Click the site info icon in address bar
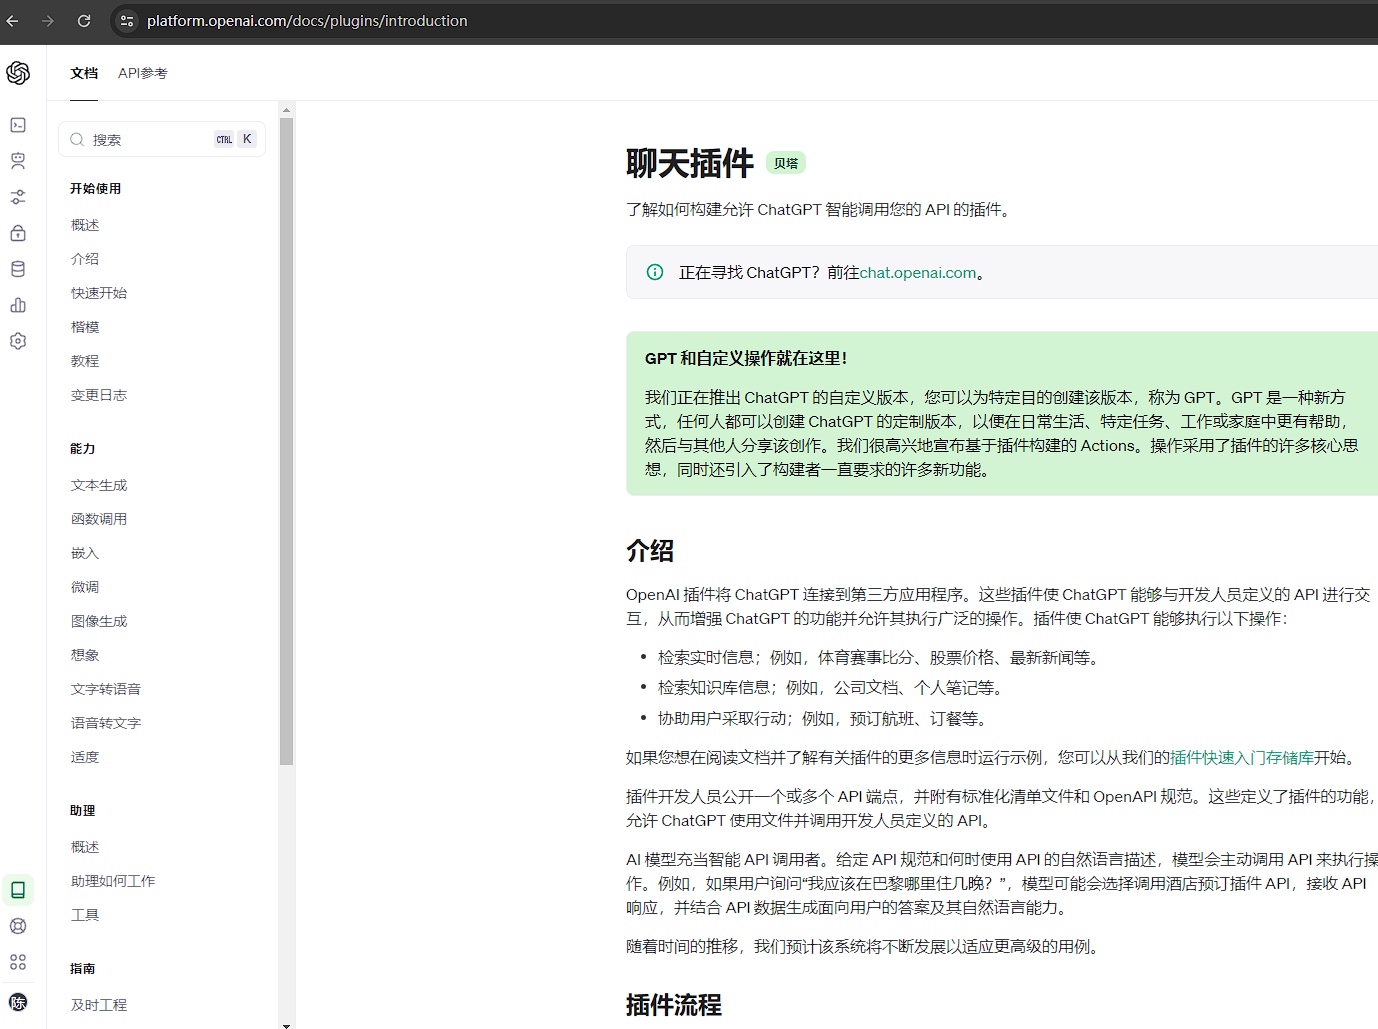This screenshot has width=1378, height=1029. point(127,20)
